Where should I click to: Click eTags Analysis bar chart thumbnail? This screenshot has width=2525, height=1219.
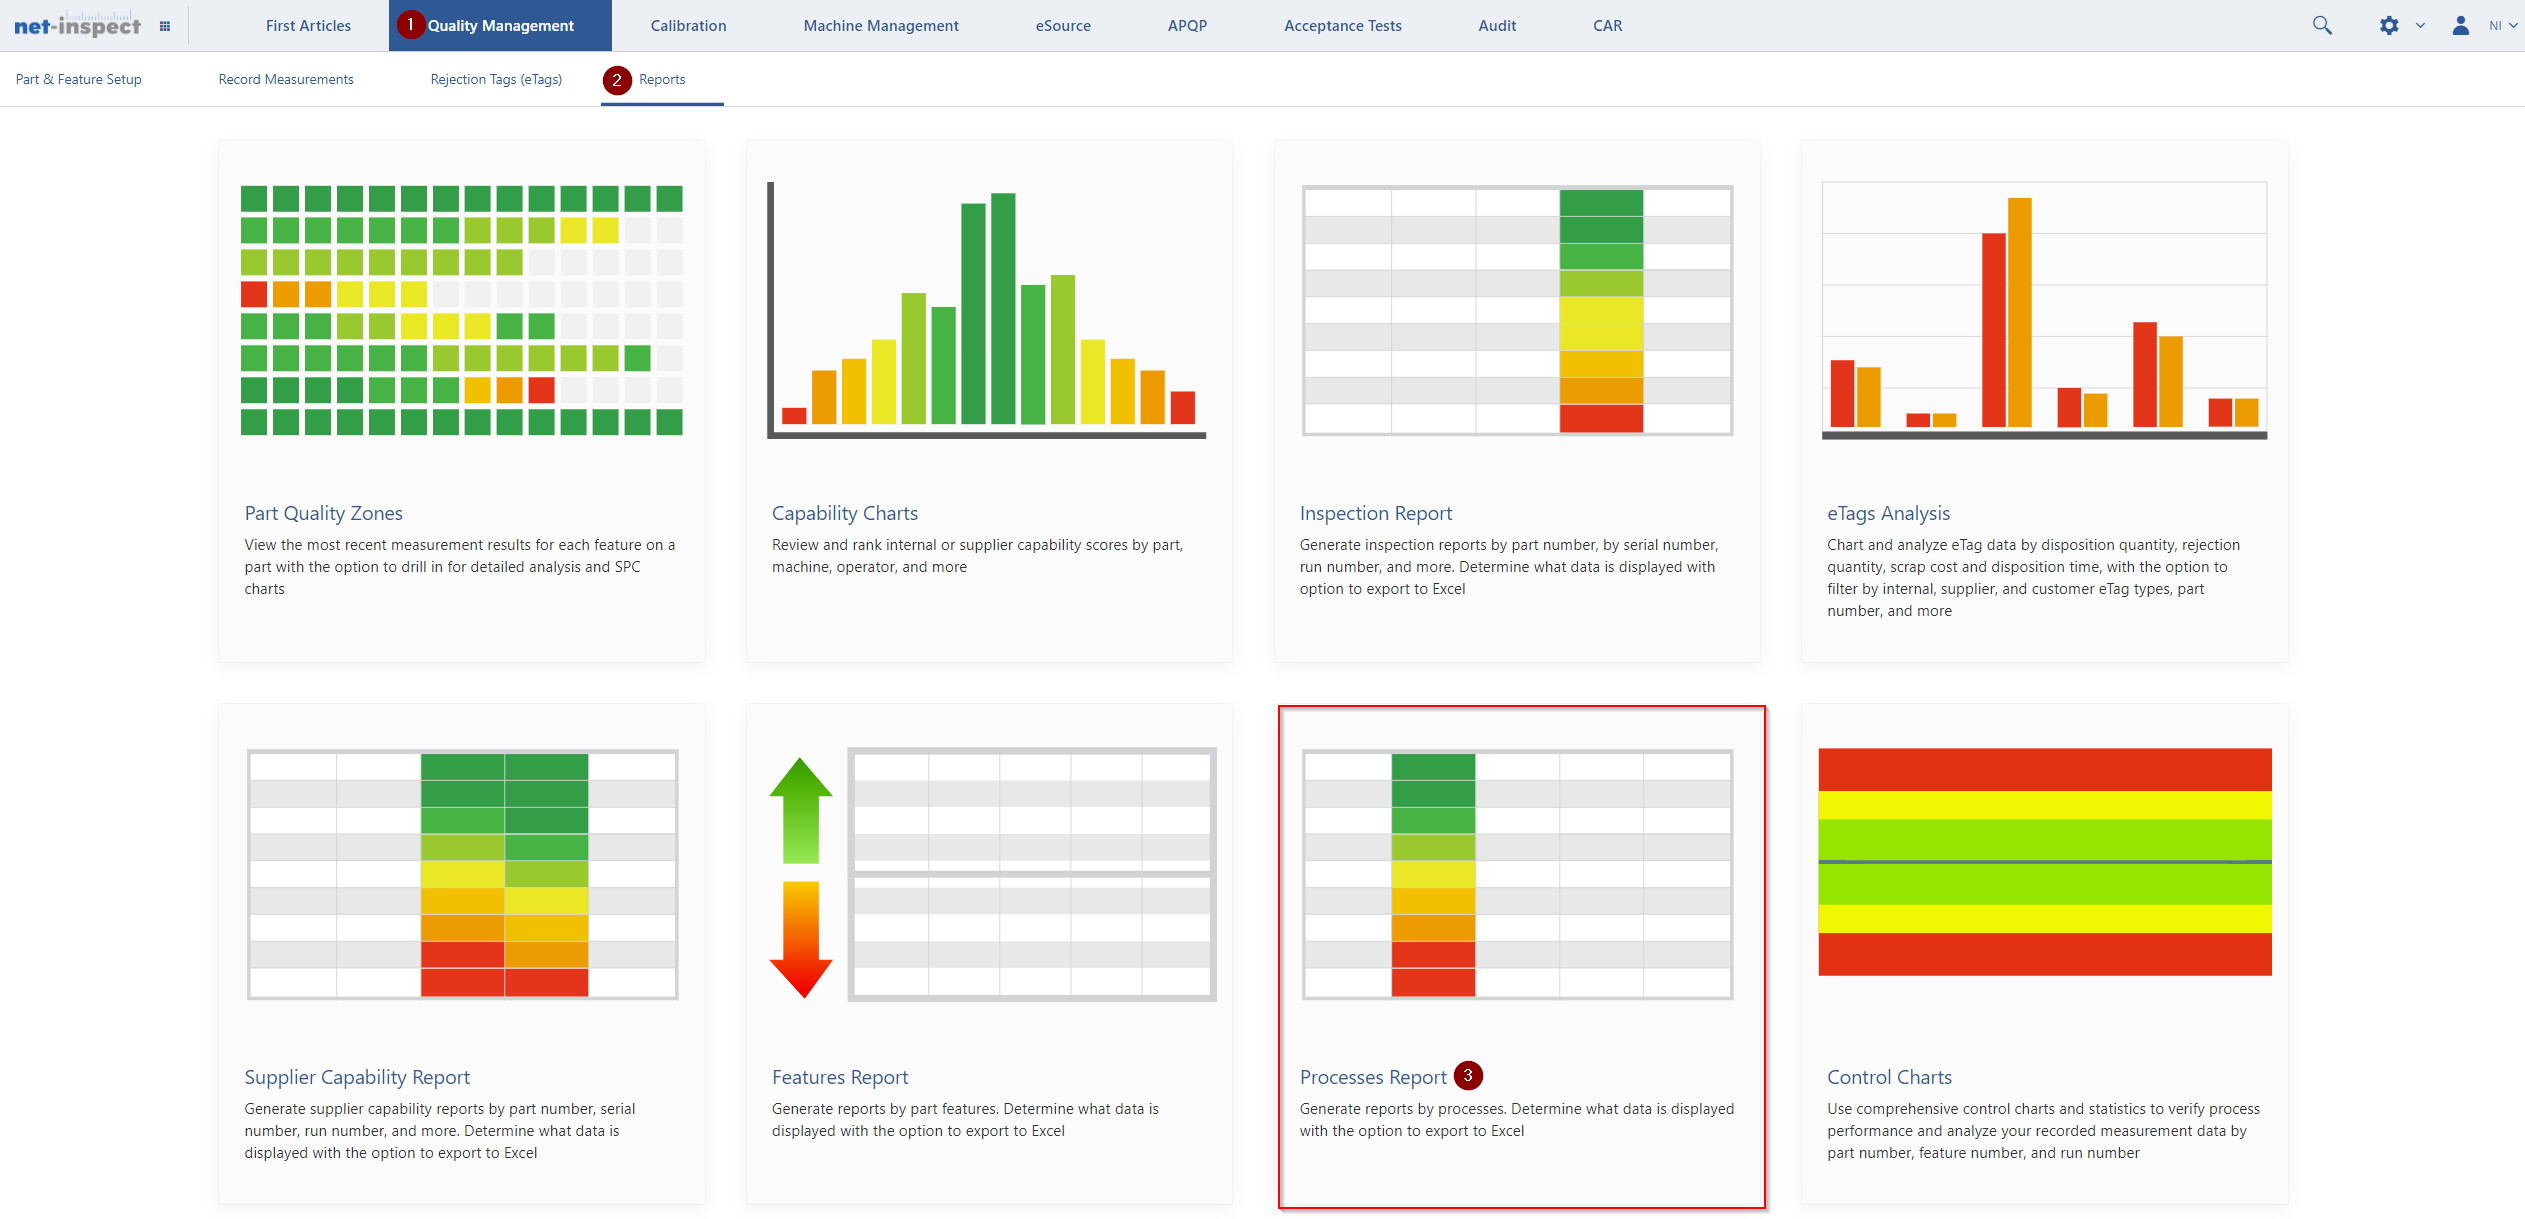(x=2044, y=310)
